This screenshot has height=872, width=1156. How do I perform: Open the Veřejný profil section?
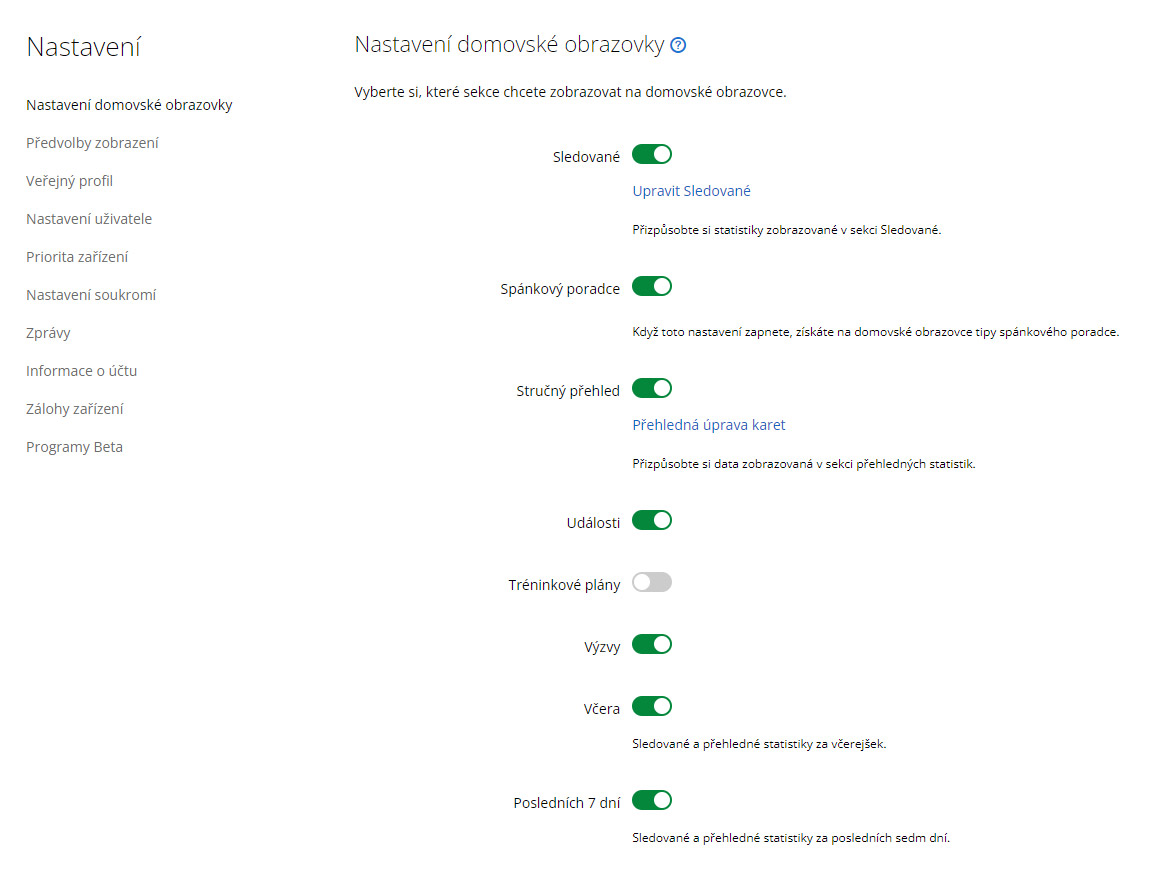point(69,181)
